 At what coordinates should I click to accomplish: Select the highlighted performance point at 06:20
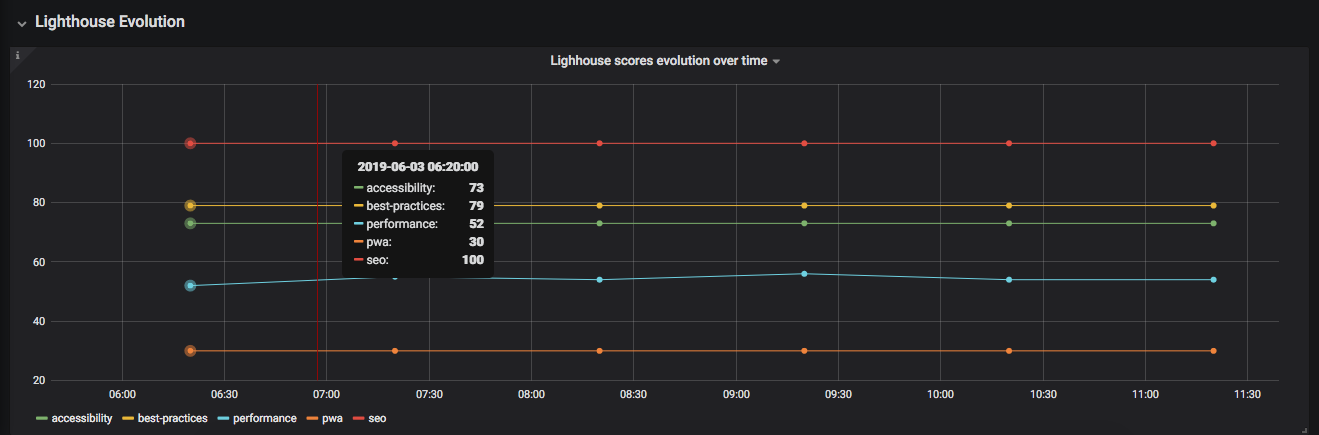(190, 286)
